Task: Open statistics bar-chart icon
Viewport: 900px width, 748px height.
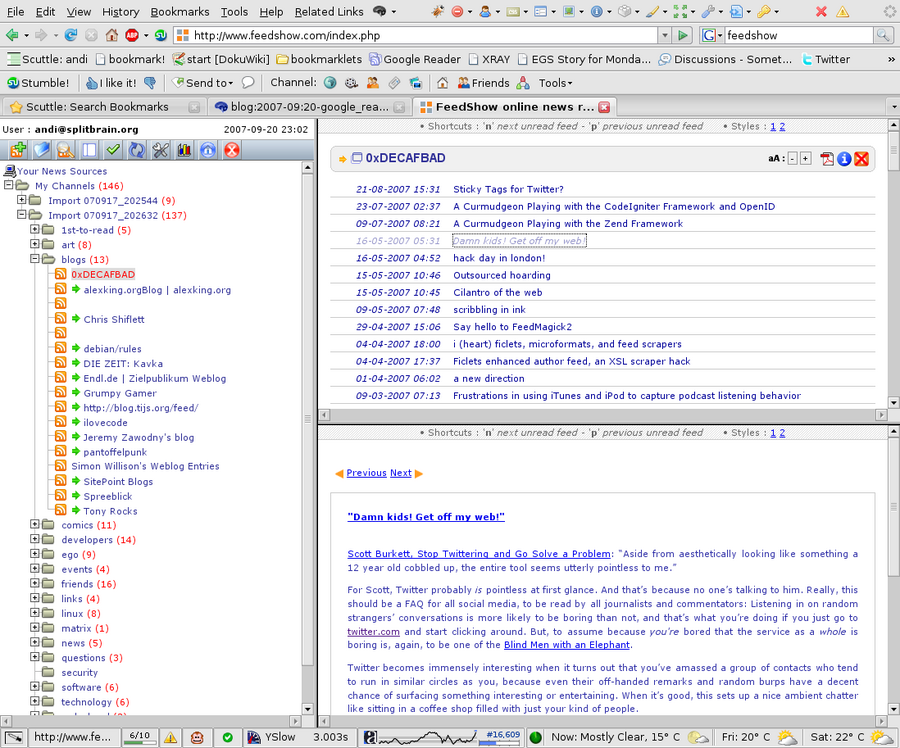Action: tap(184, 150)
